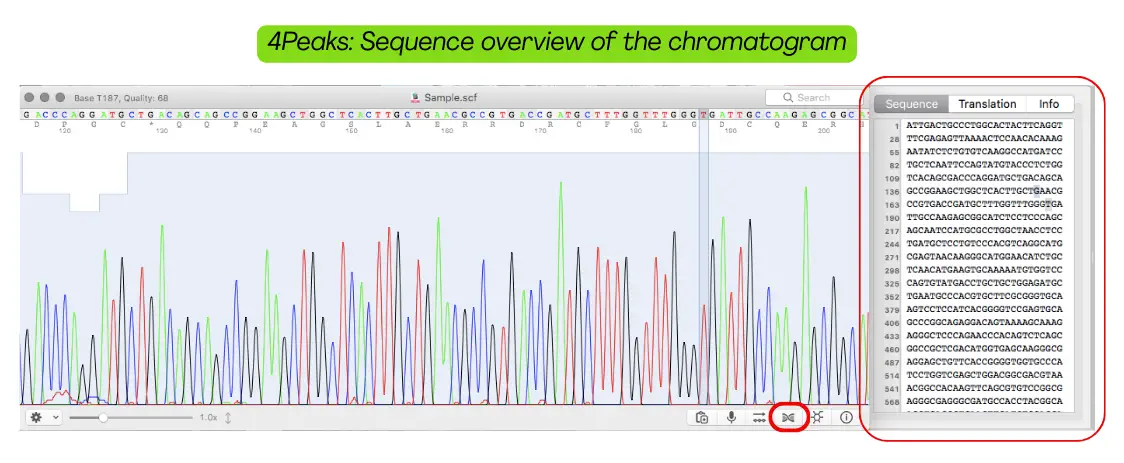1124x463 pixels.
Task: Click the crosshair quality icon
Action: click(x=817, y=417)
